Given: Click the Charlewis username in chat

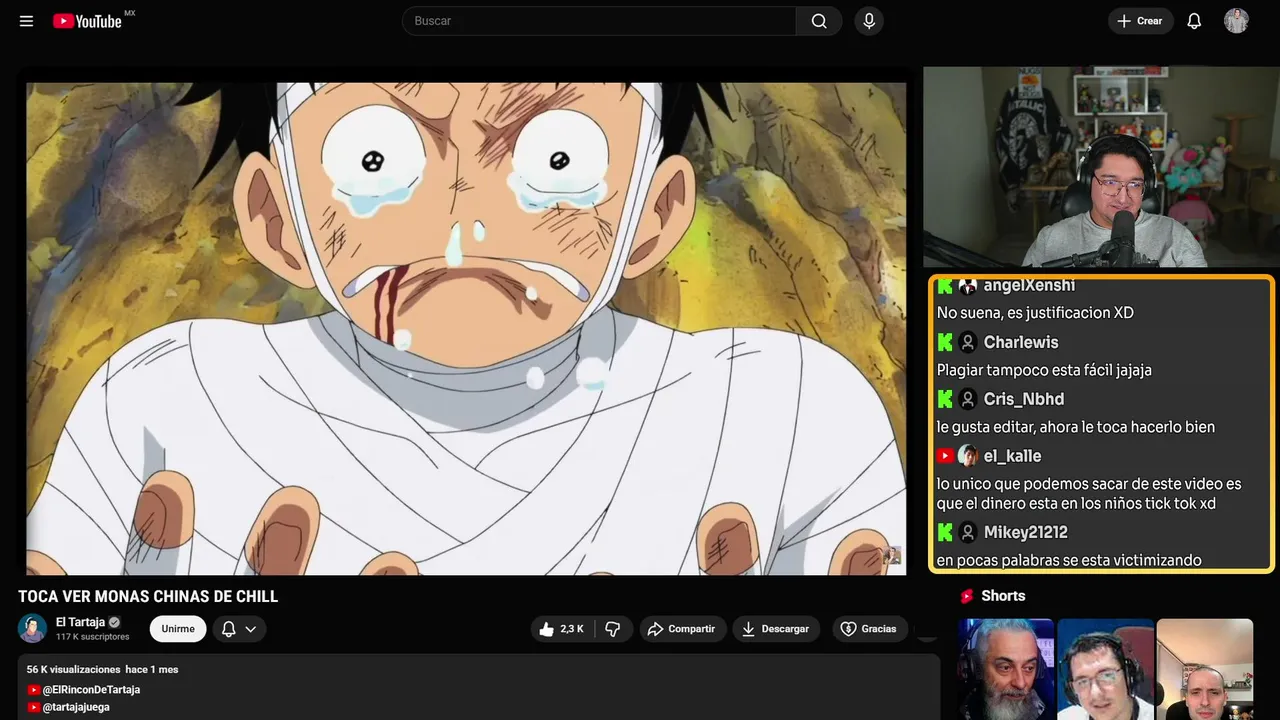Looking at the screenshot, I should point(1021,343).
